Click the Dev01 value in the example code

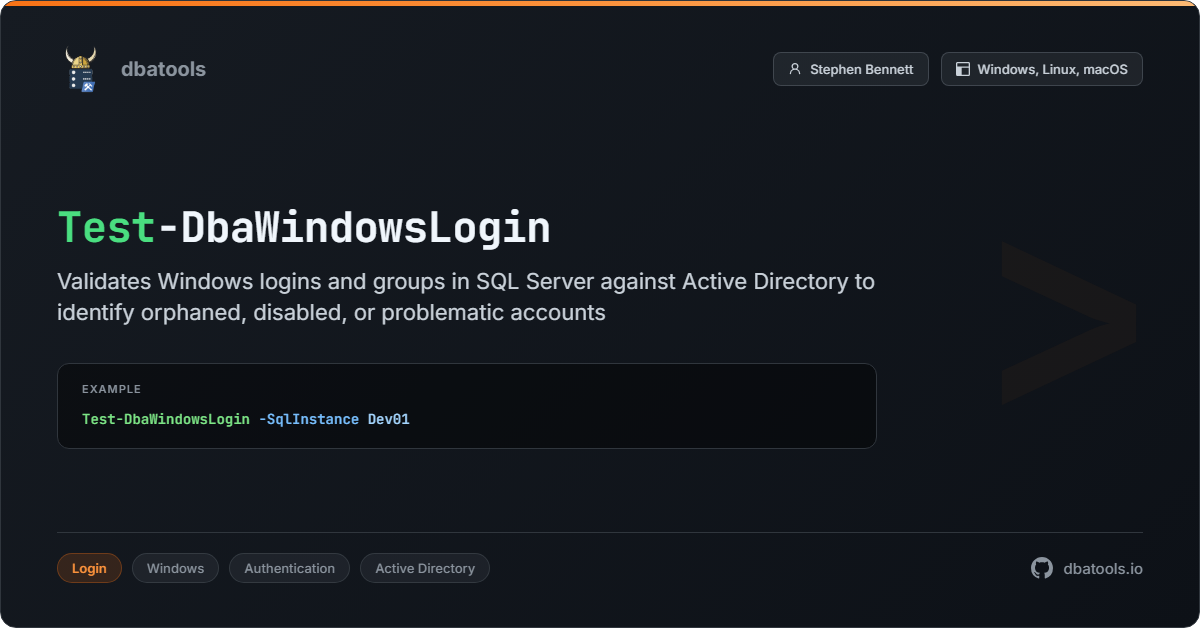pos(389,419)
